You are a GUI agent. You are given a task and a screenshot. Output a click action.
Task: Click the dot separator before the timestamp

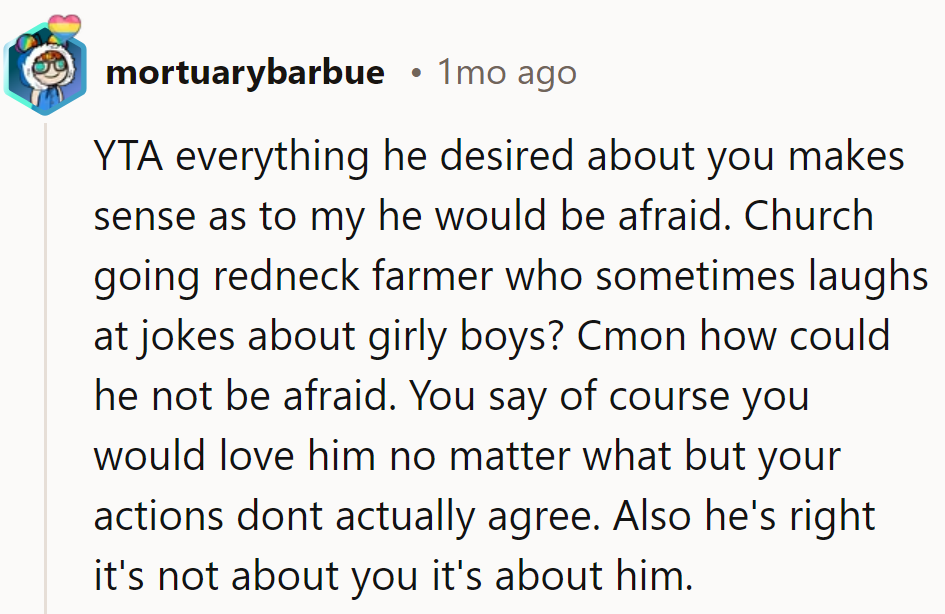pos(416,73)
